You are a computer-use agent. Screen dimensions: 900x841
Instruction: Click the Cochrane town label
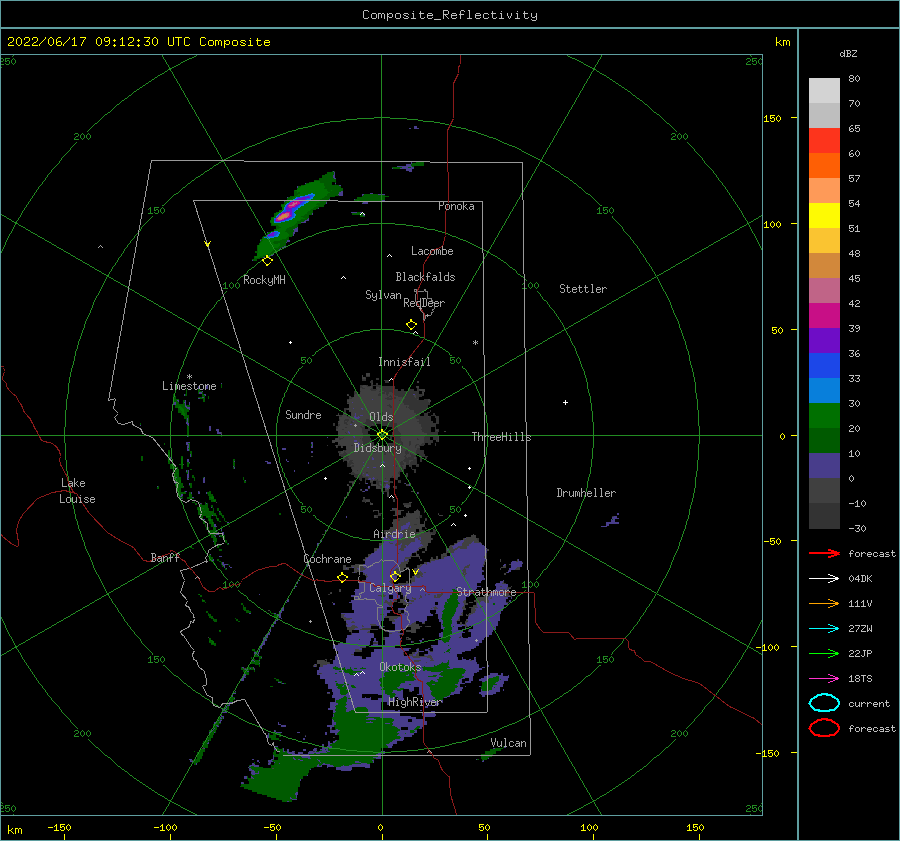327,559
